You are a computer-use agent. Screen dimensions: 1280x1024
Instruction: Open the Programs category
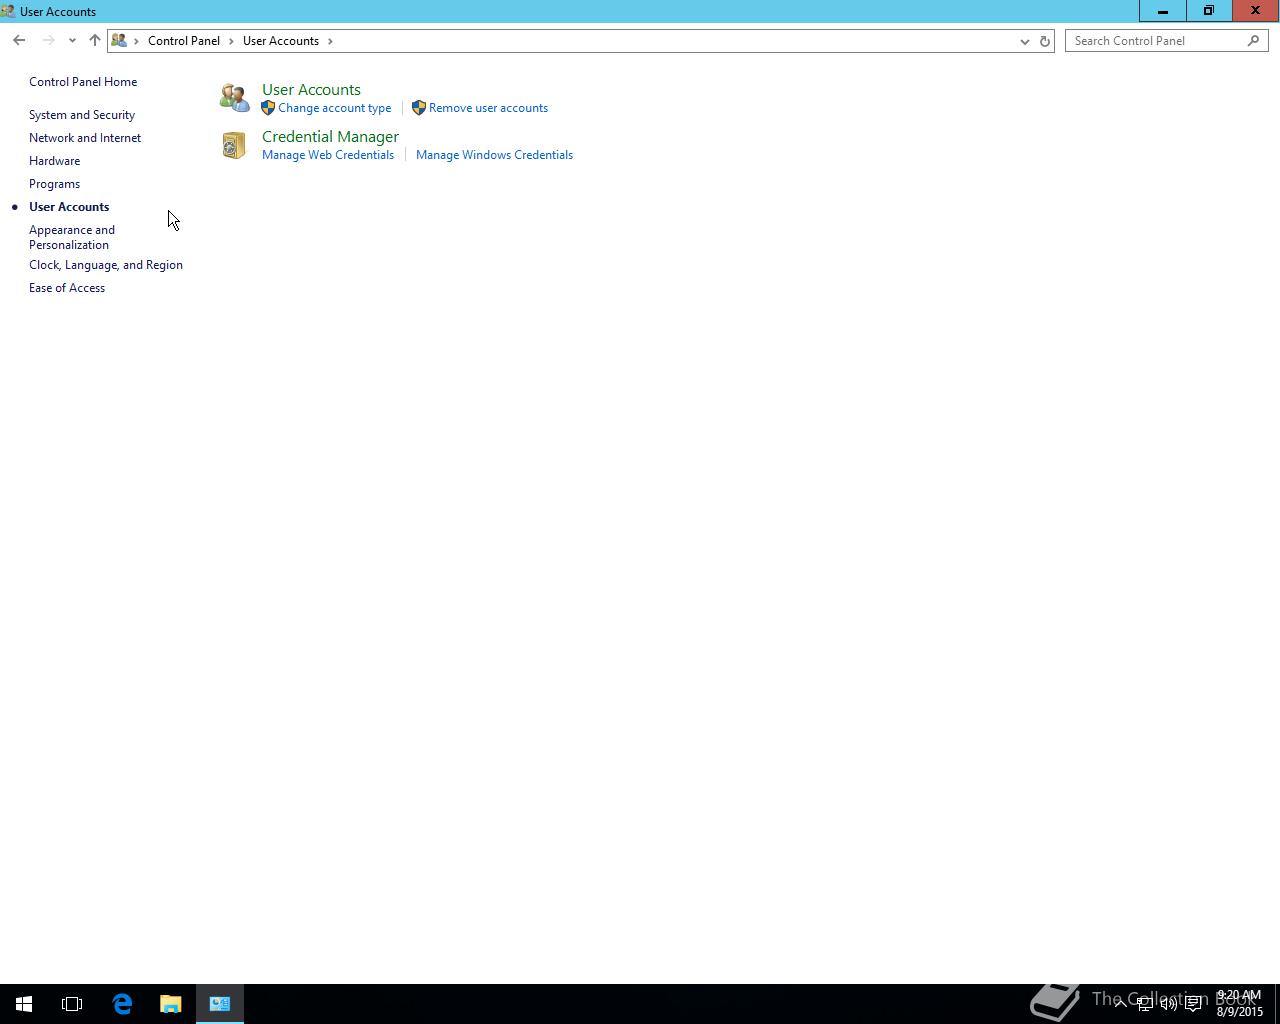pos(55,184)
